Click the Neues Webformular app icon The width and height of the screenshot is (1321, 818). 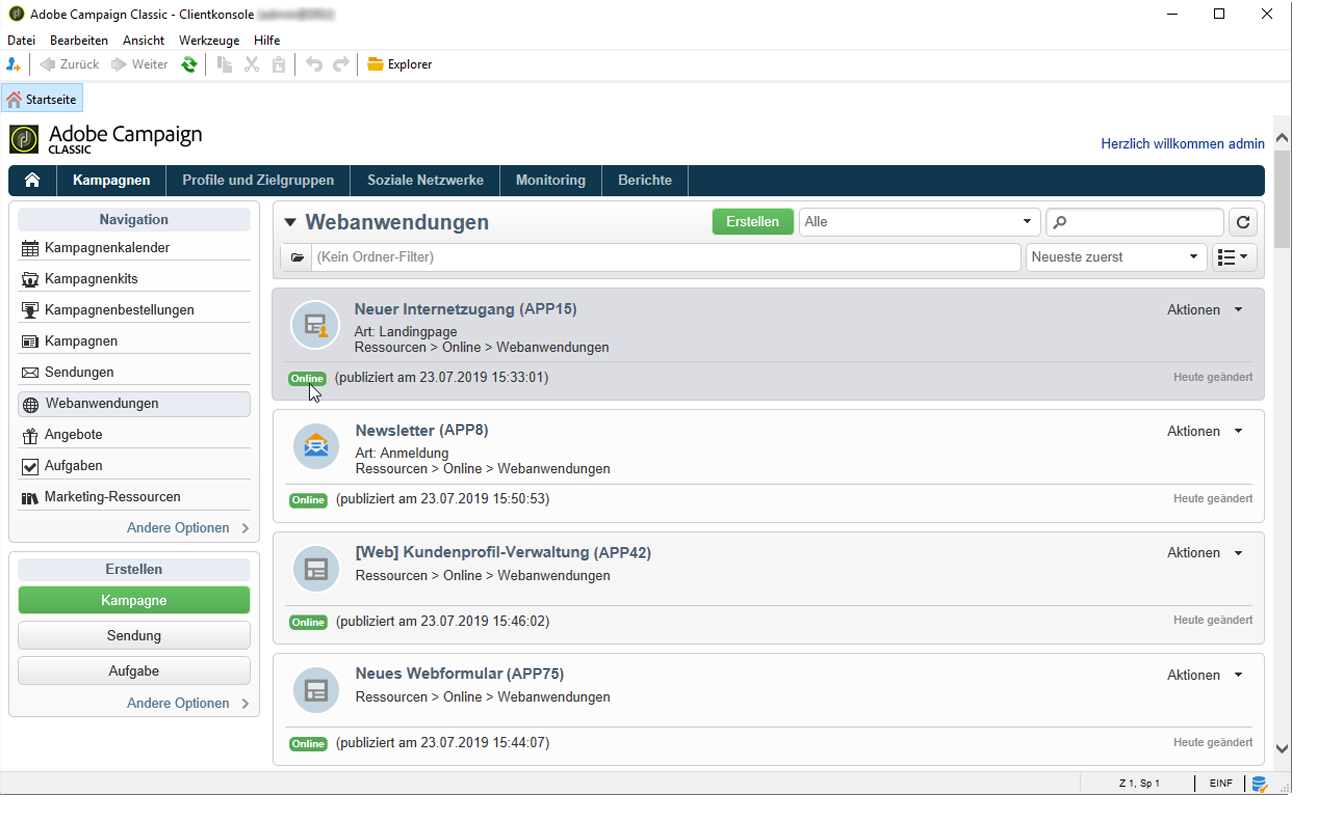(x=317, y=691)
